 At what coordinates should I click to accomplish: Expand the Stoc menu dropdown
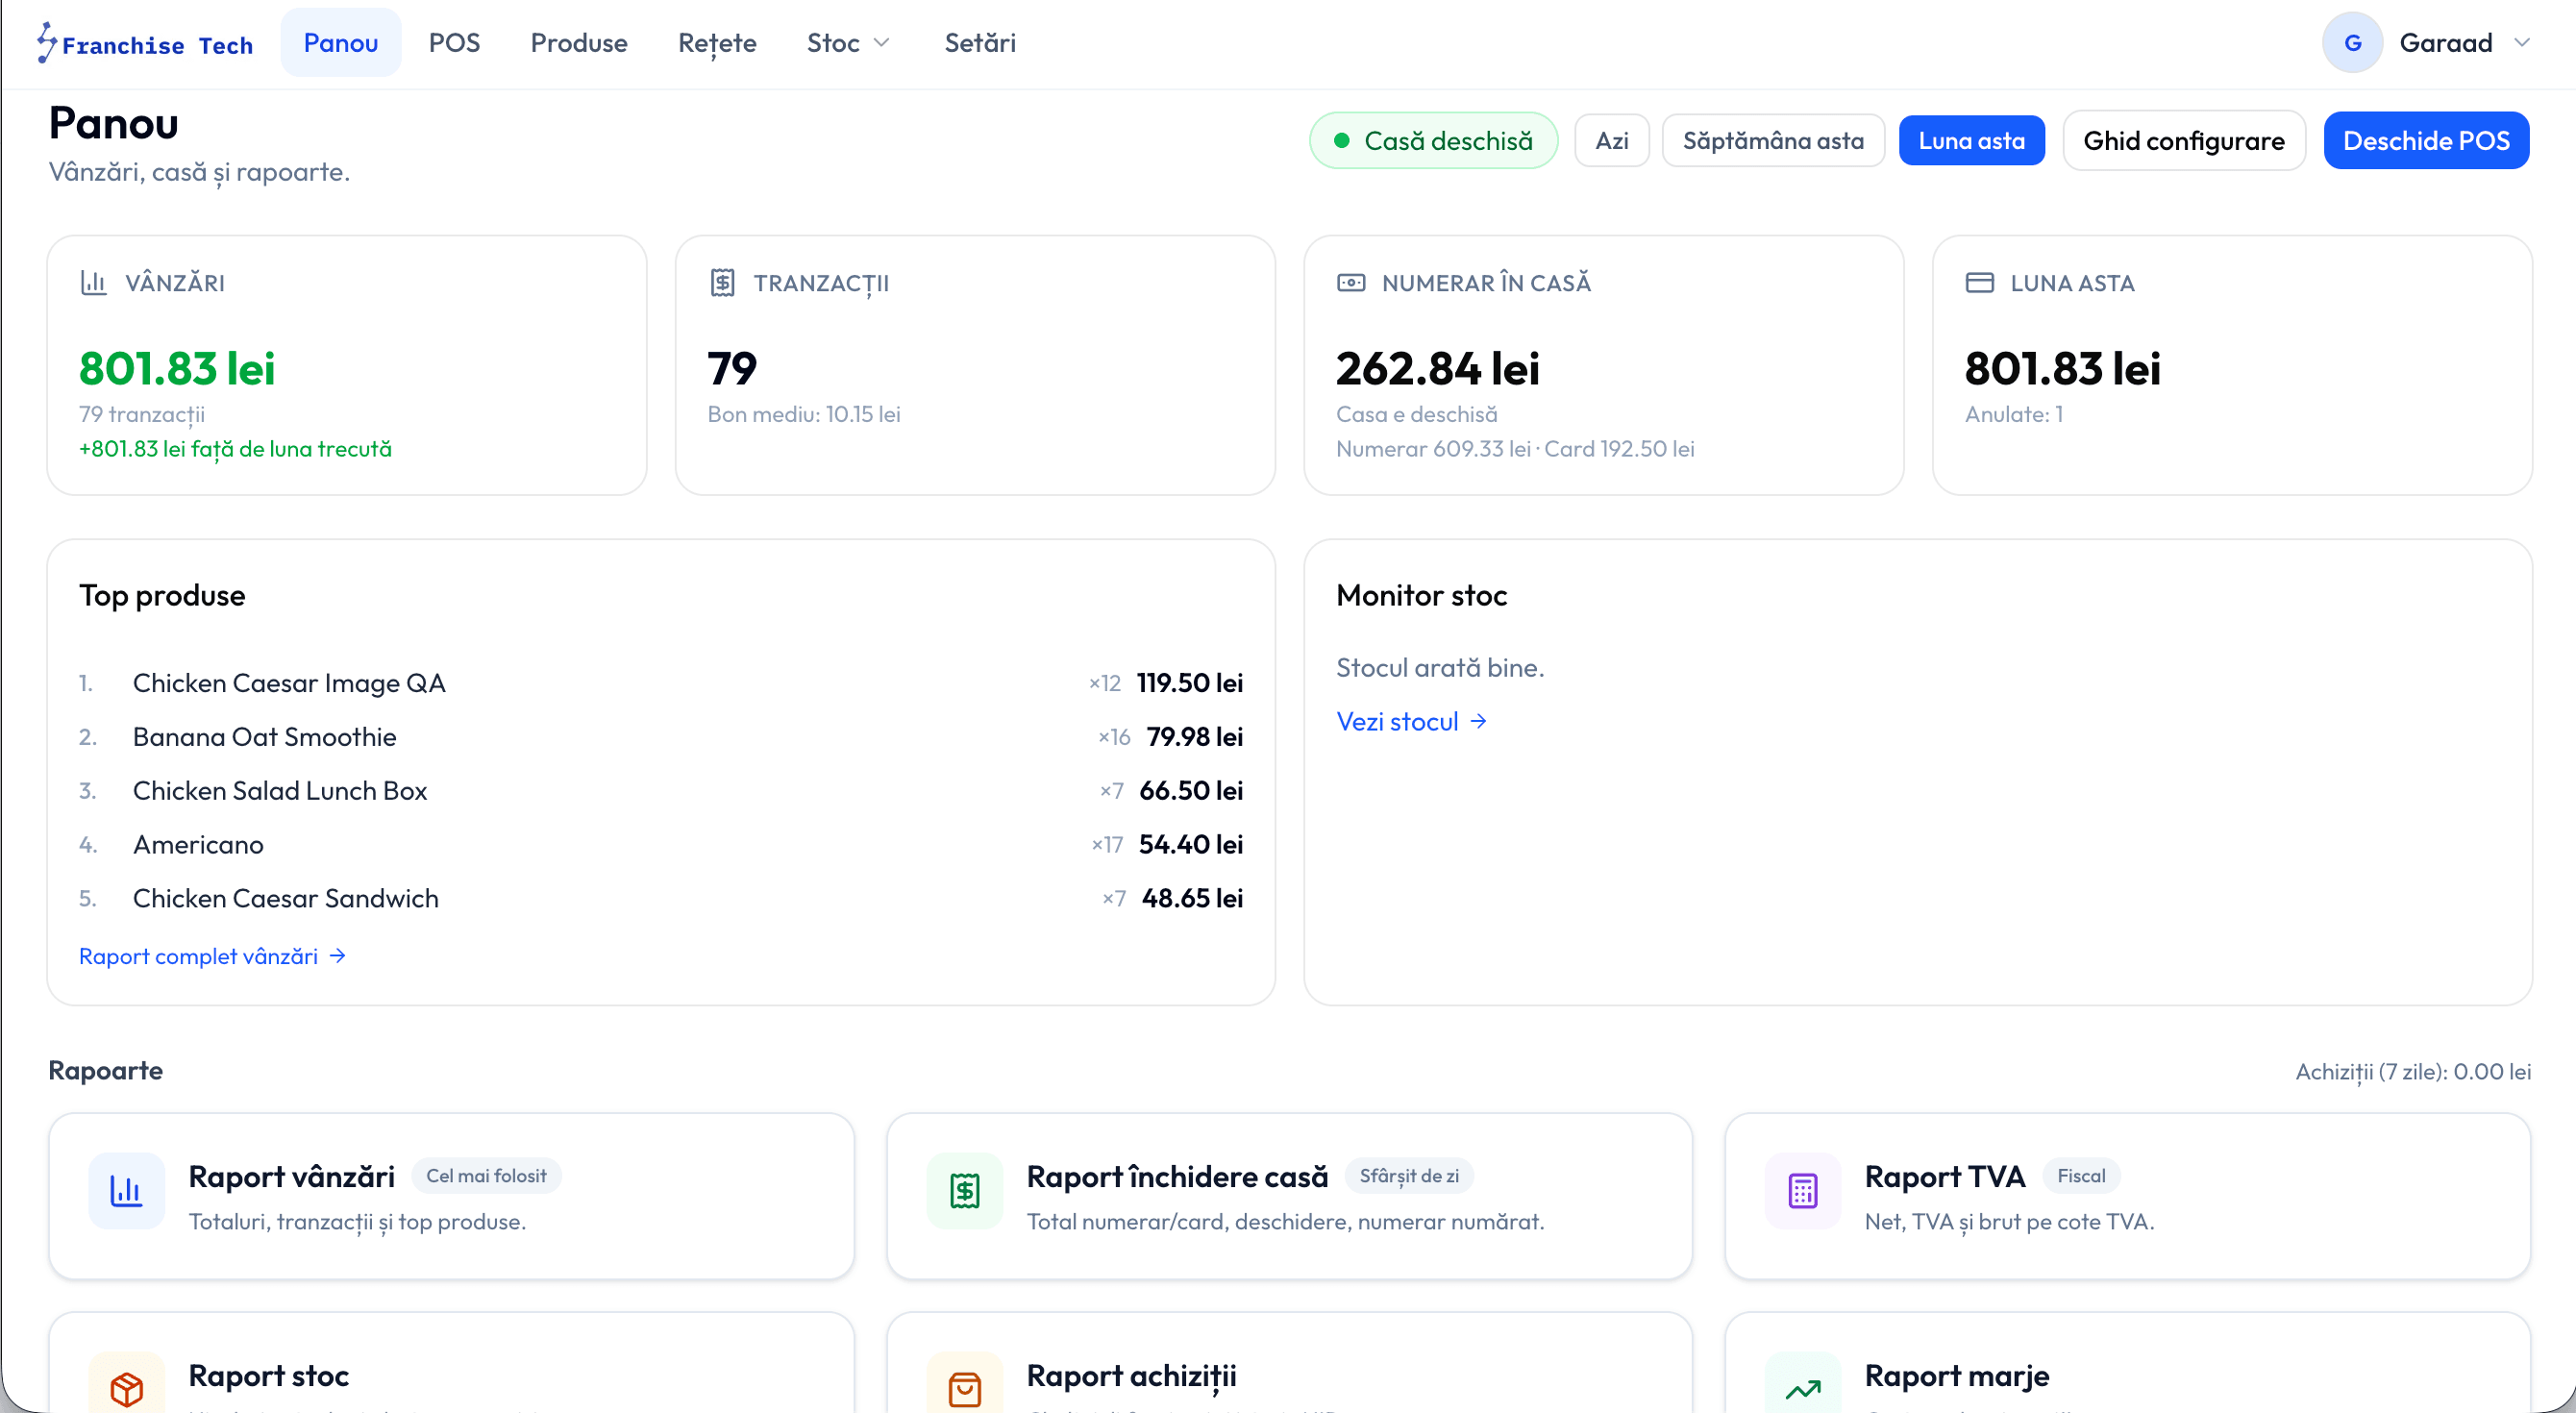point(848,43)
